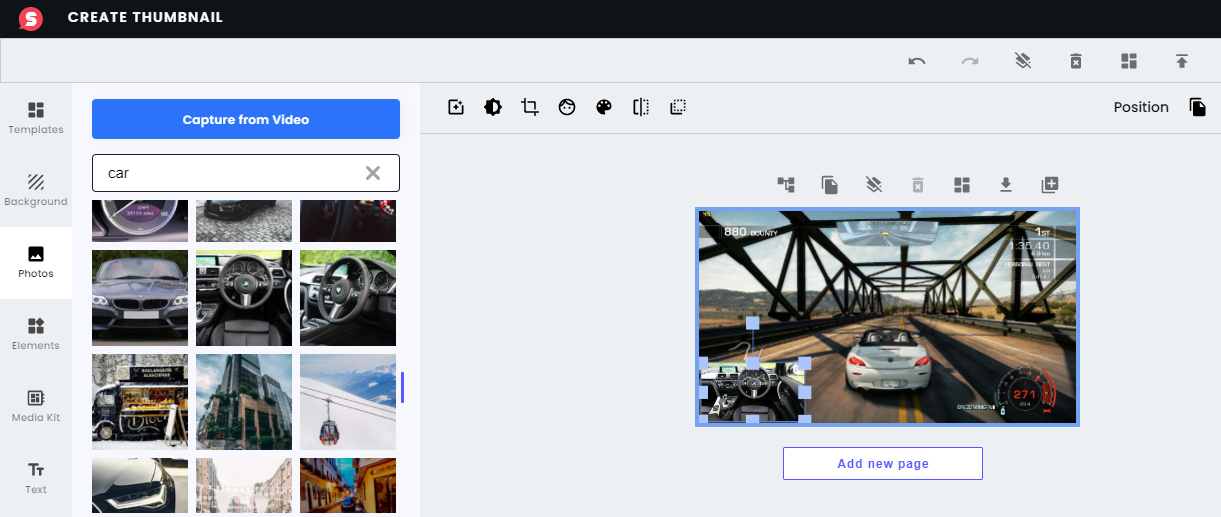This screenshot has width=1221, height=517.
Task: Click the red S logo icon
Action: (x=31, y=18)
